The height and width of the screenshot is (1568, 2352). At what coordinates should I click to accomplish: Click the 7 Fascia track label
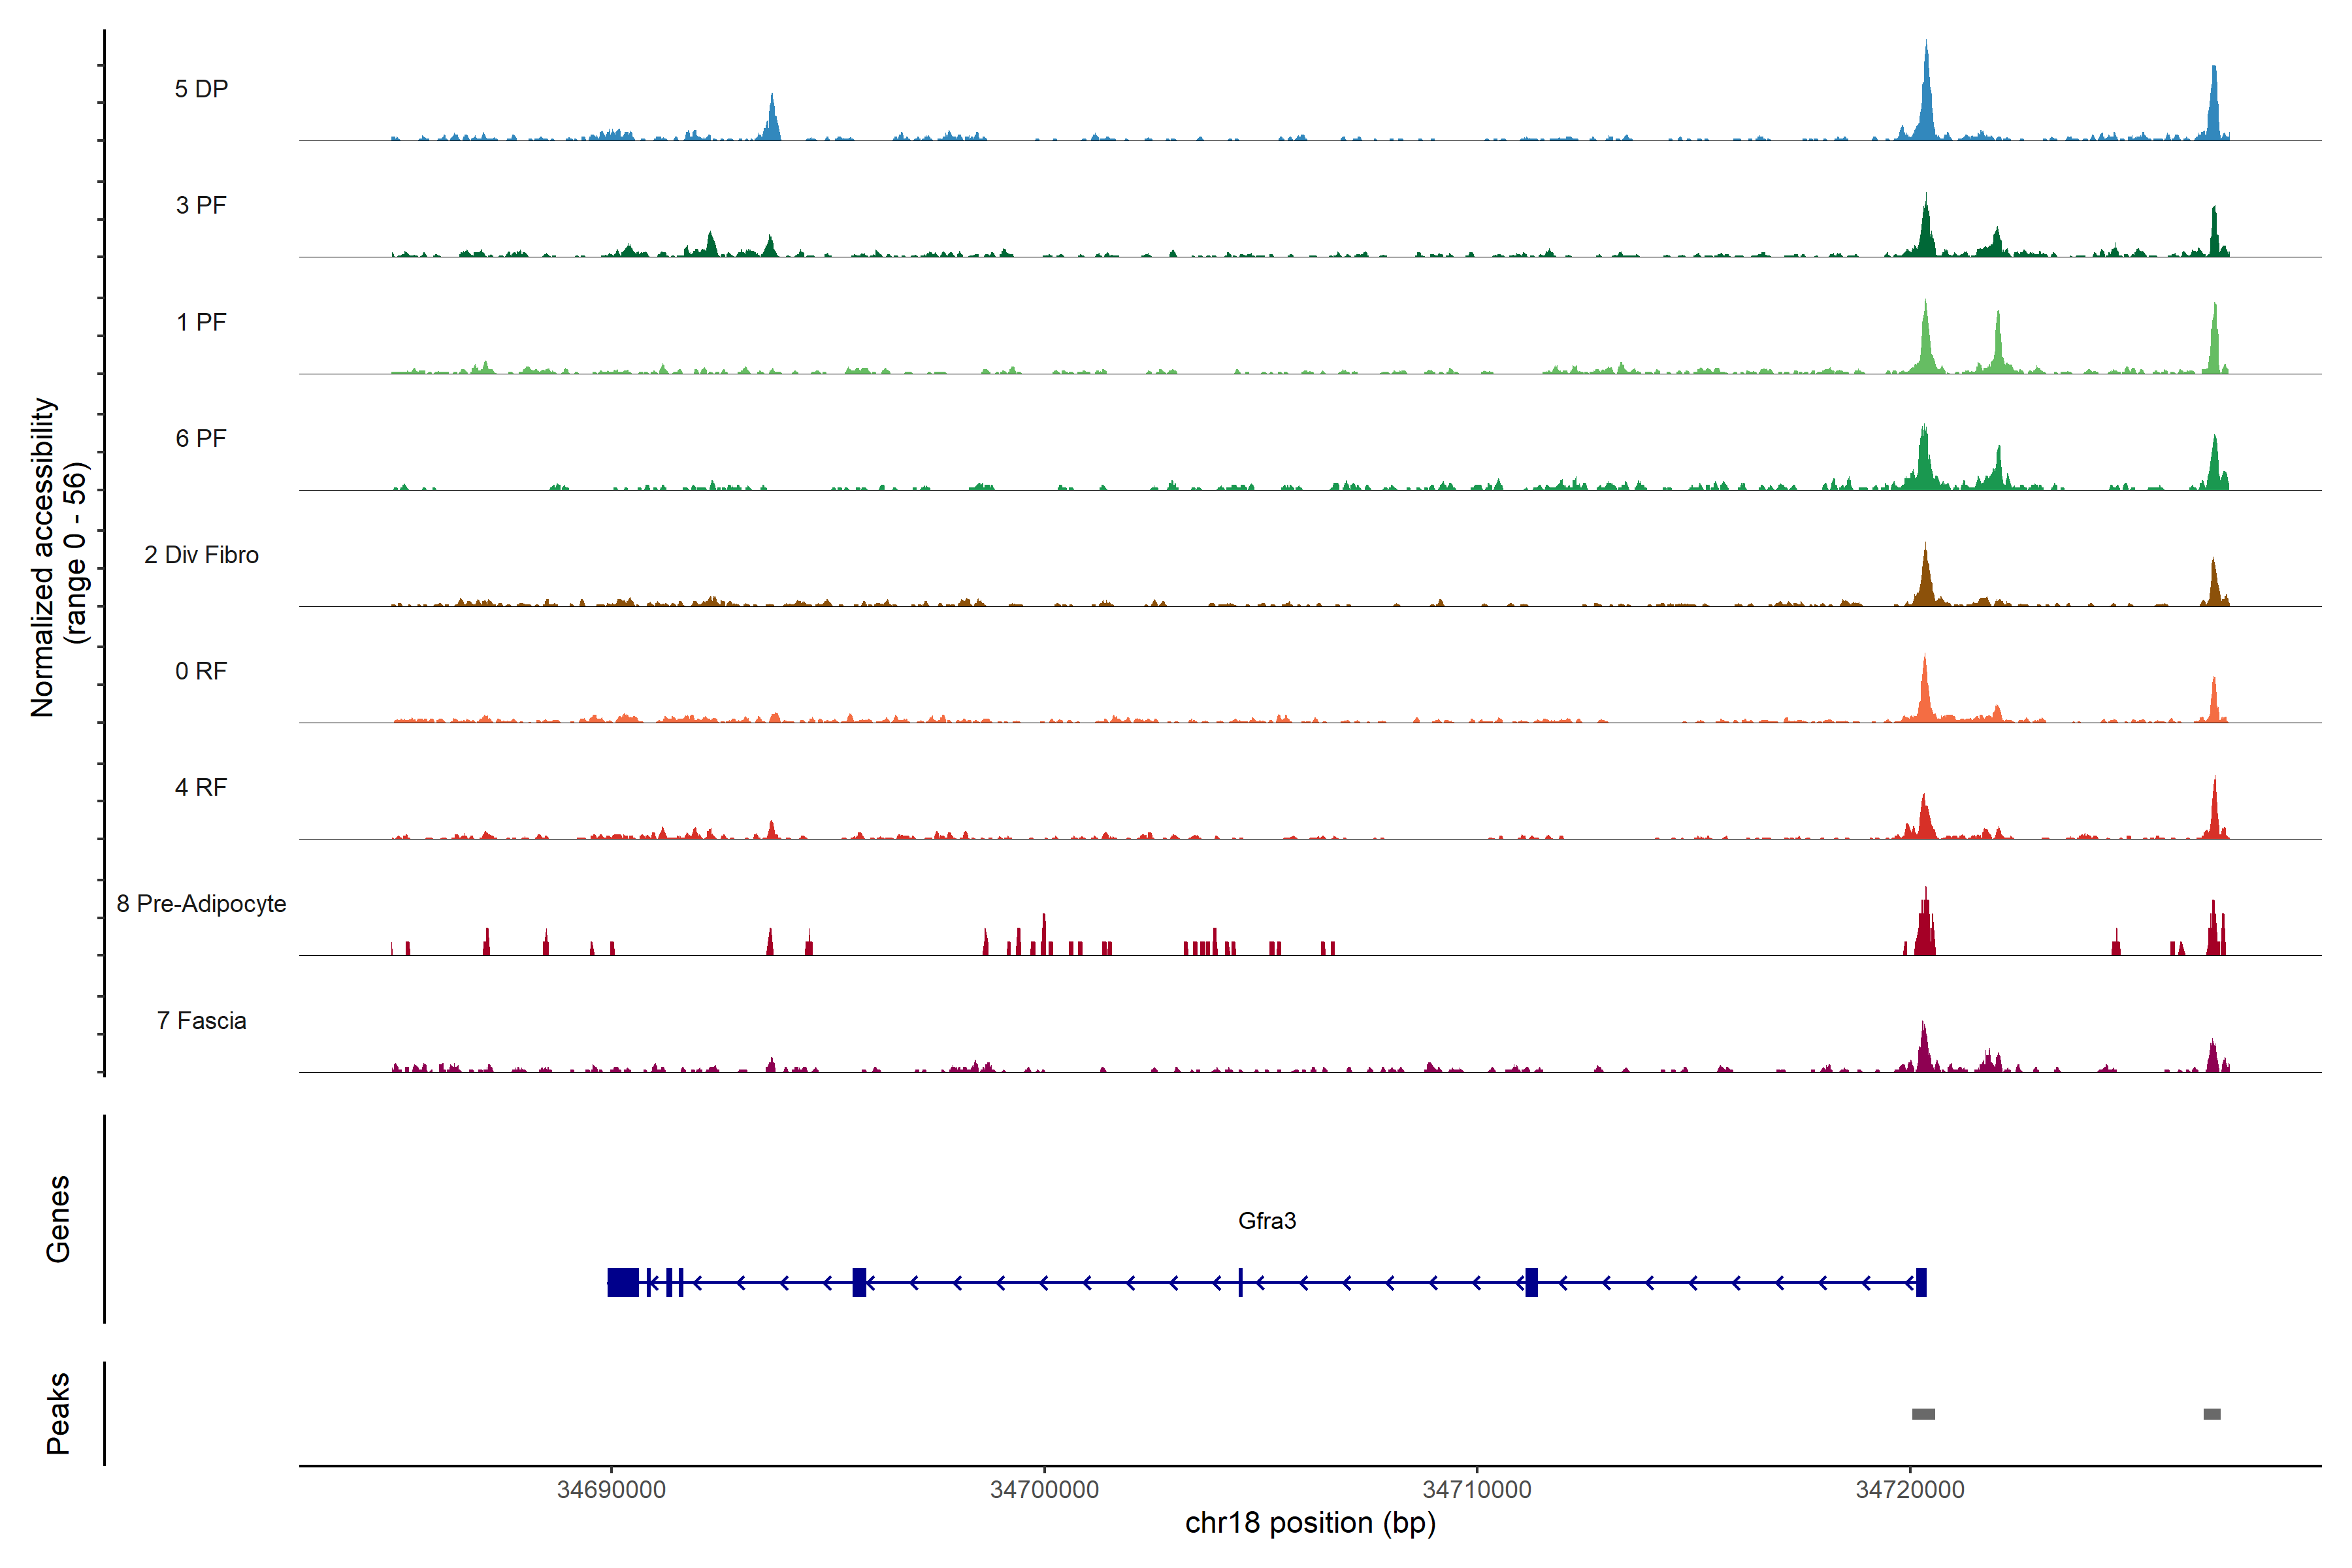(201, 1020)
